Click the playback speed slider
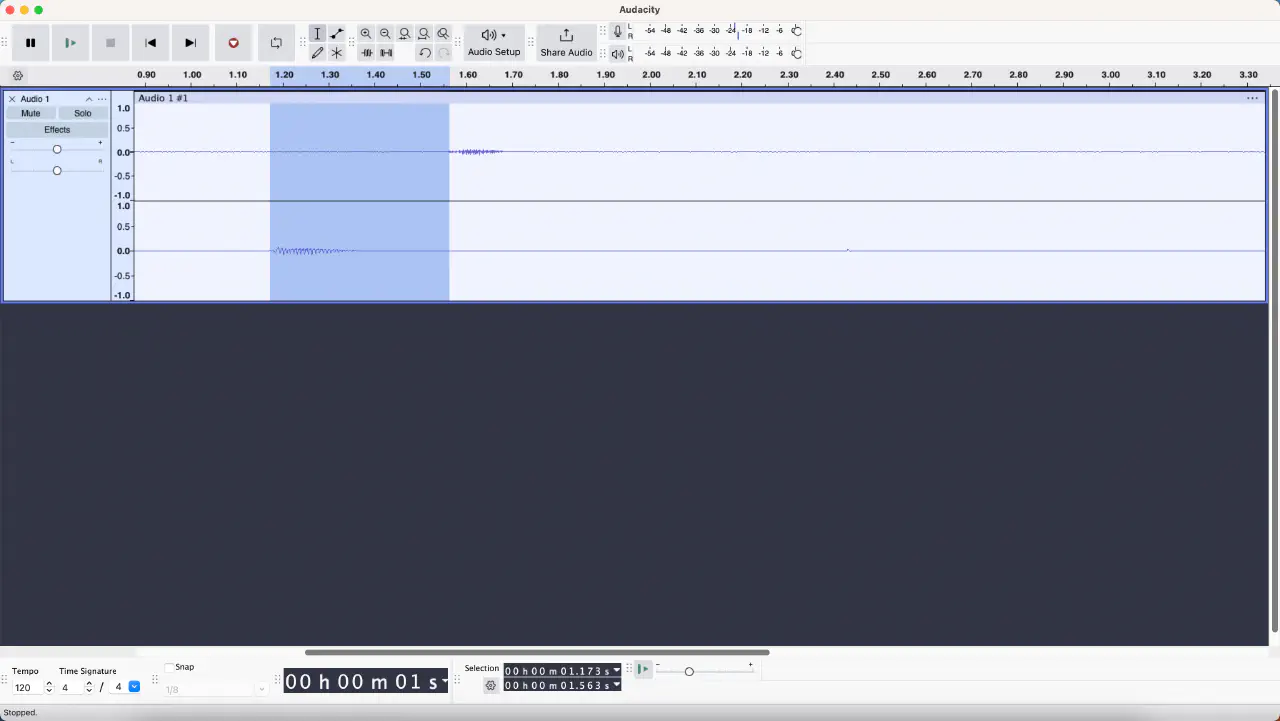 click(689, 671)
